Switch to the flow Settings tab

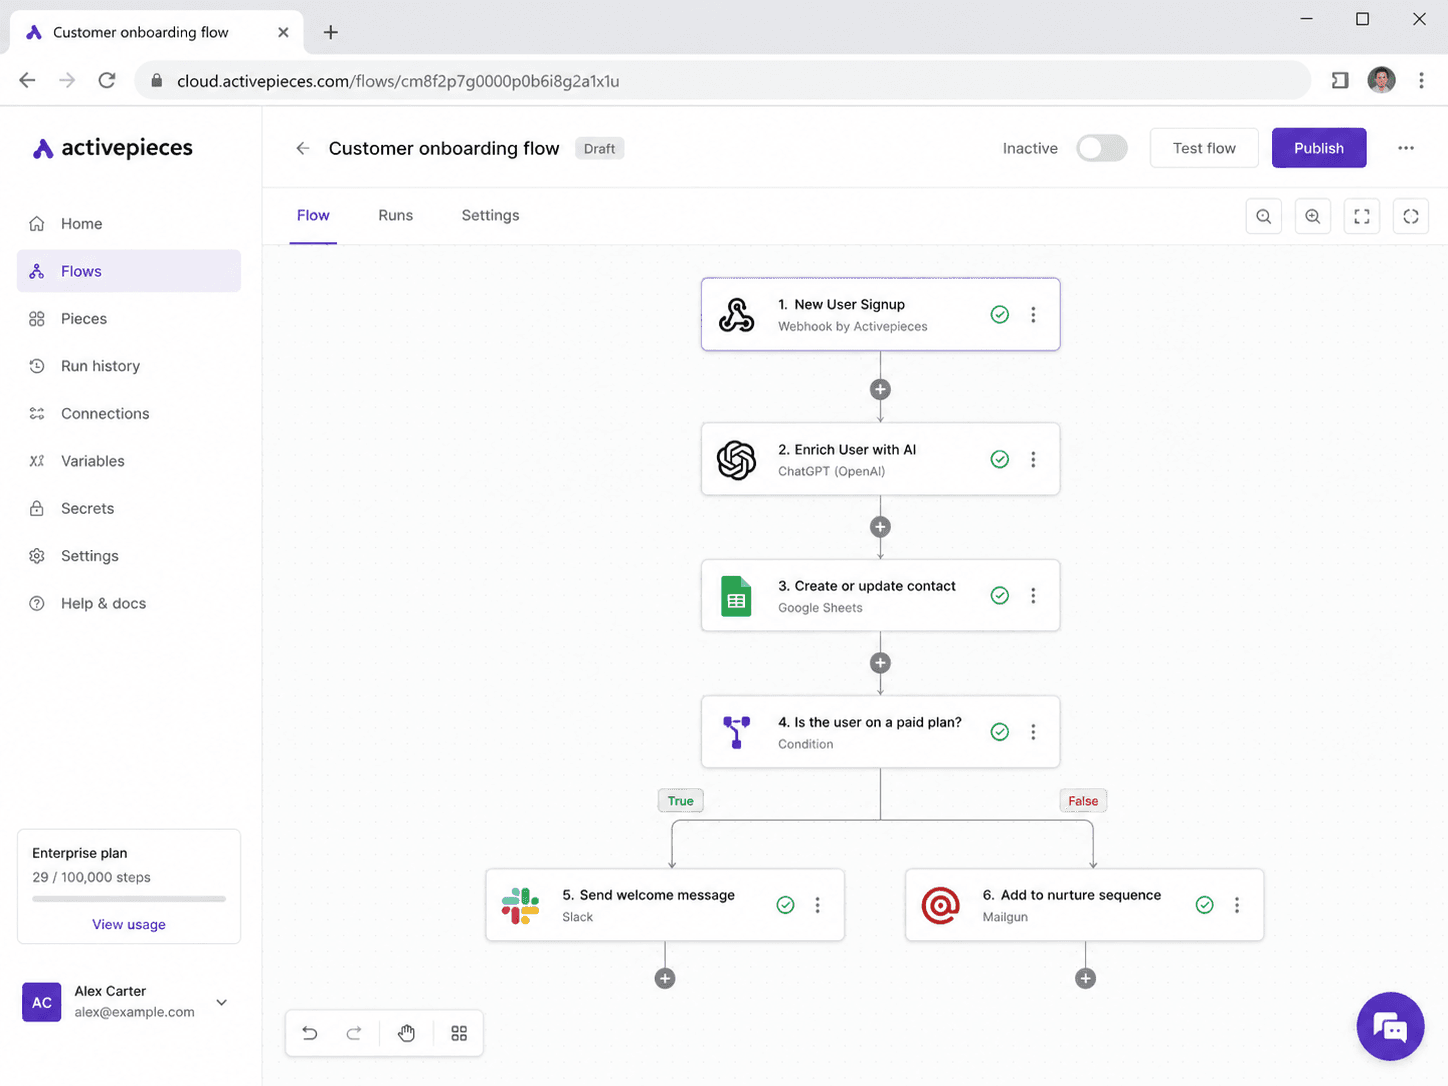click(x=490, y=215)
